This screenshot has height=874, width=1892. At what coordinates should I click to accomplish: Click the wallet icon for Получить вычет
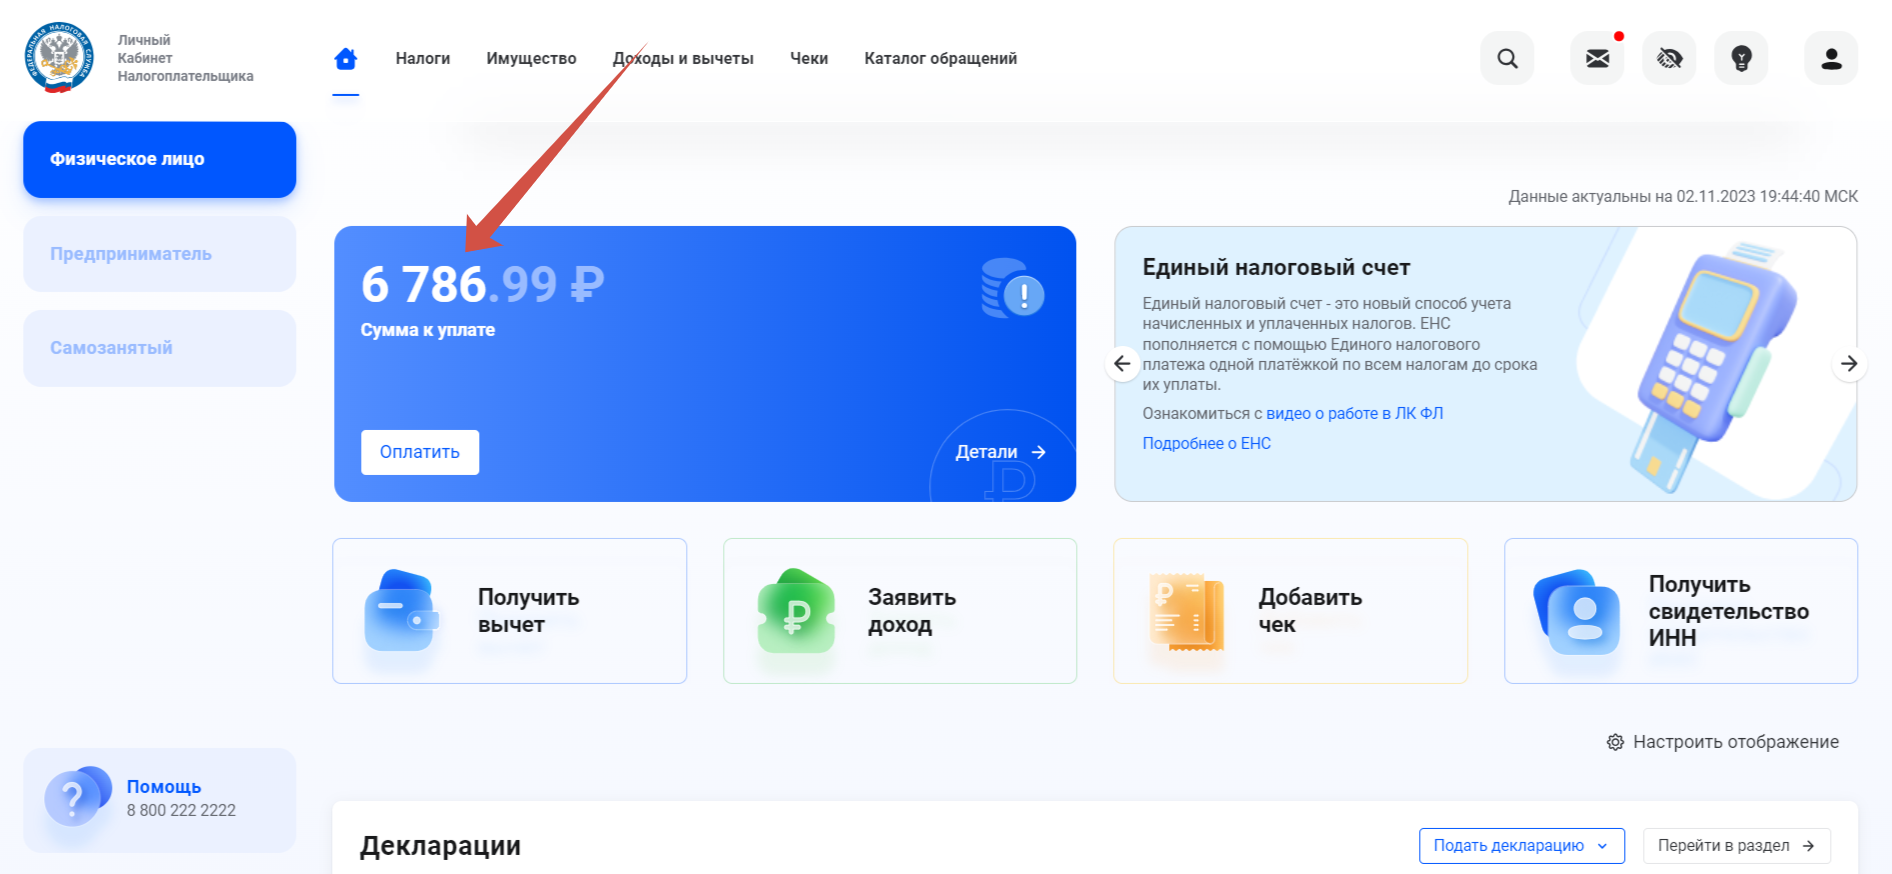(401, 611)
